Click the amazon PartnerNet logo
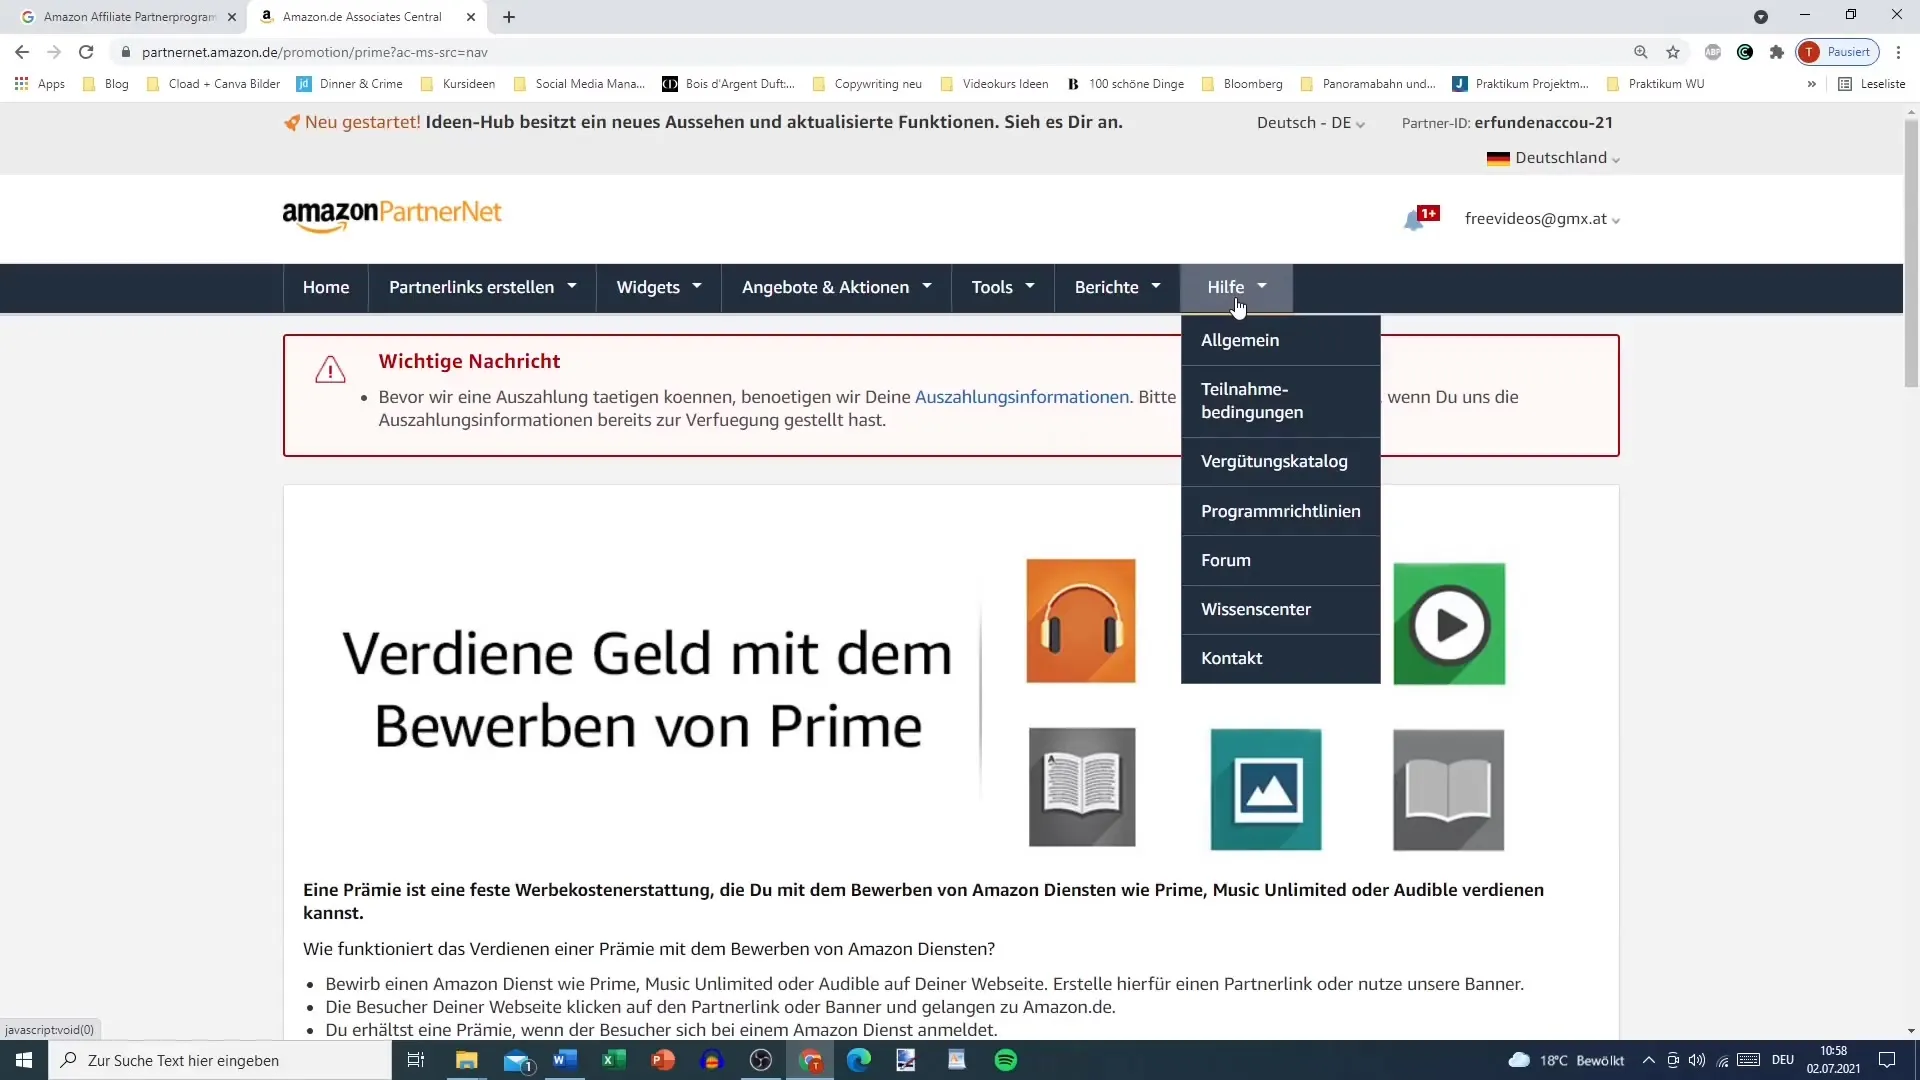This screenshot has width=1920, height=1080. coord(392,215)
